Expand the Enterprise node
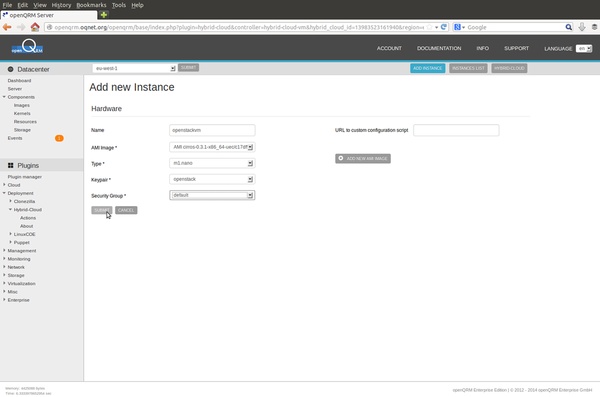 coord(4,300)
